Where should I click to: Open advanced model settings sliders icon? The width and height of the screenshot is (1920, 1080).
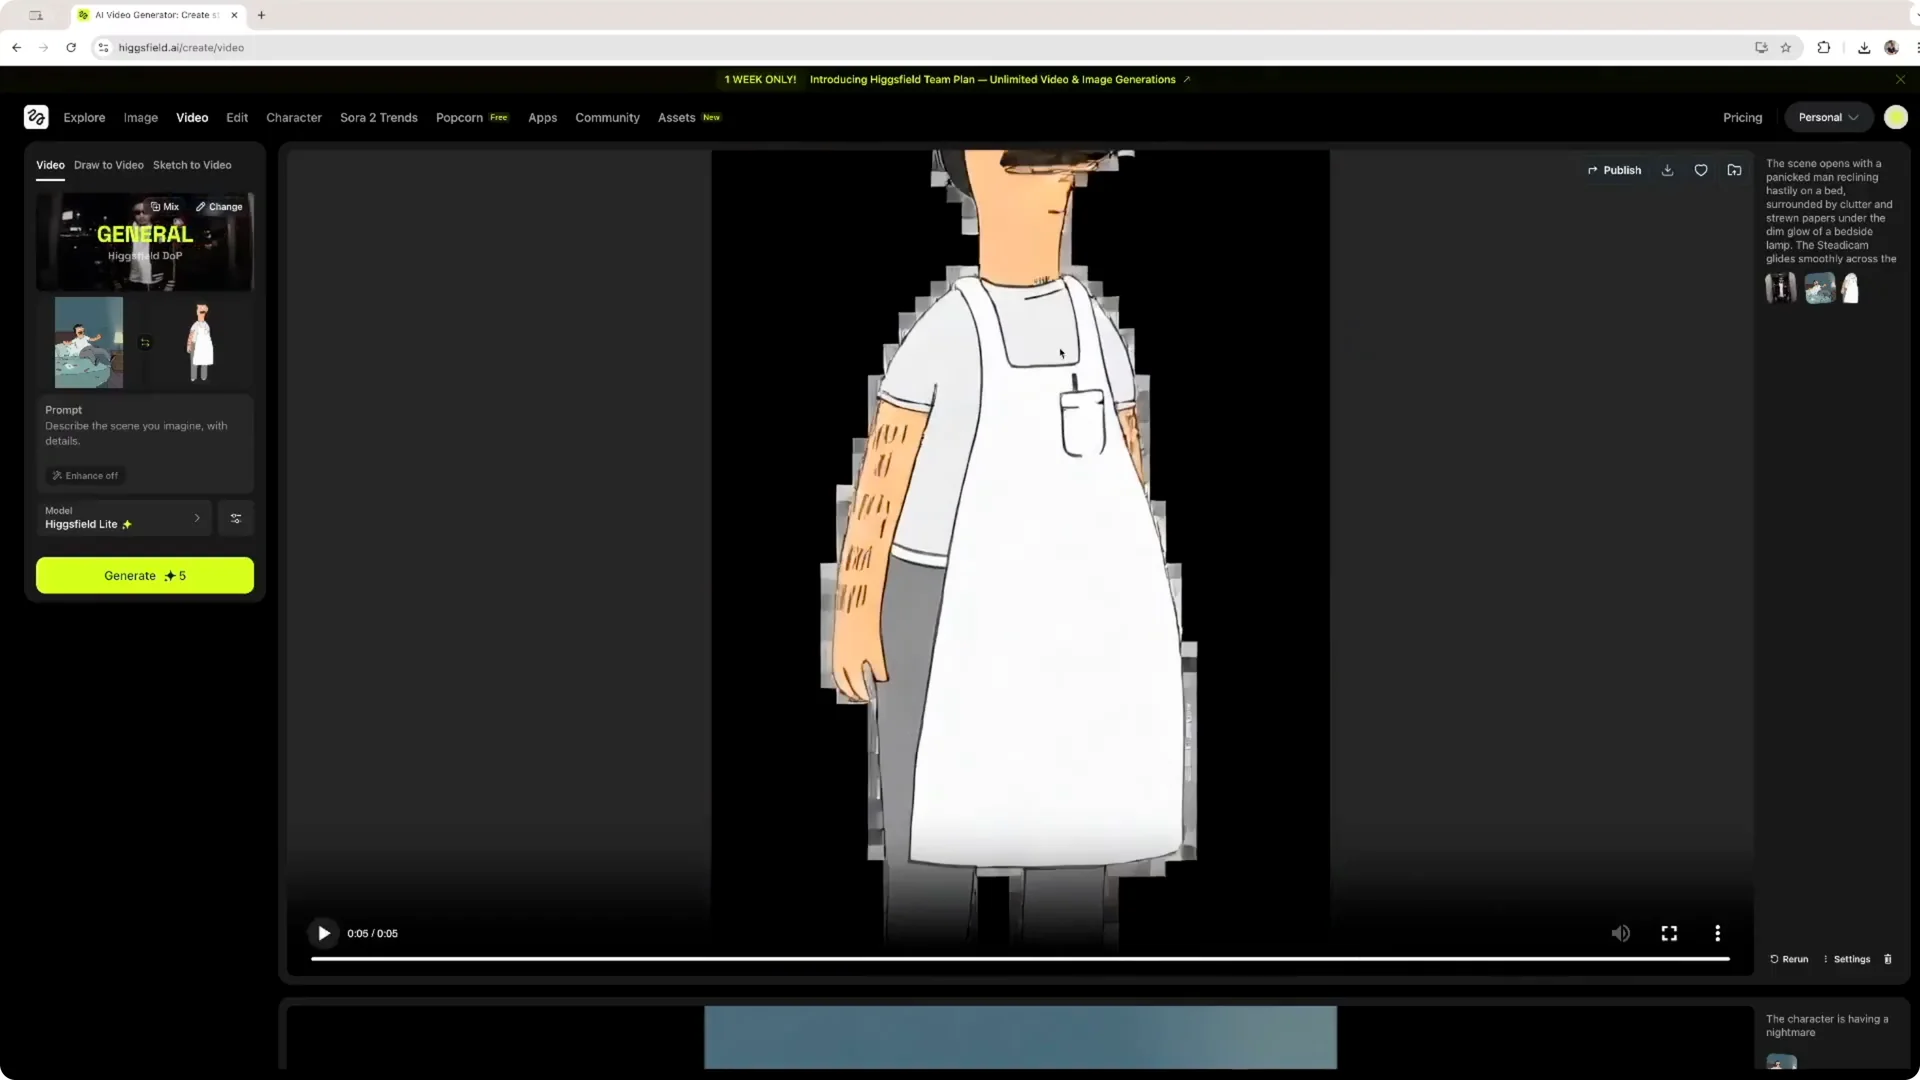[236, 518]
